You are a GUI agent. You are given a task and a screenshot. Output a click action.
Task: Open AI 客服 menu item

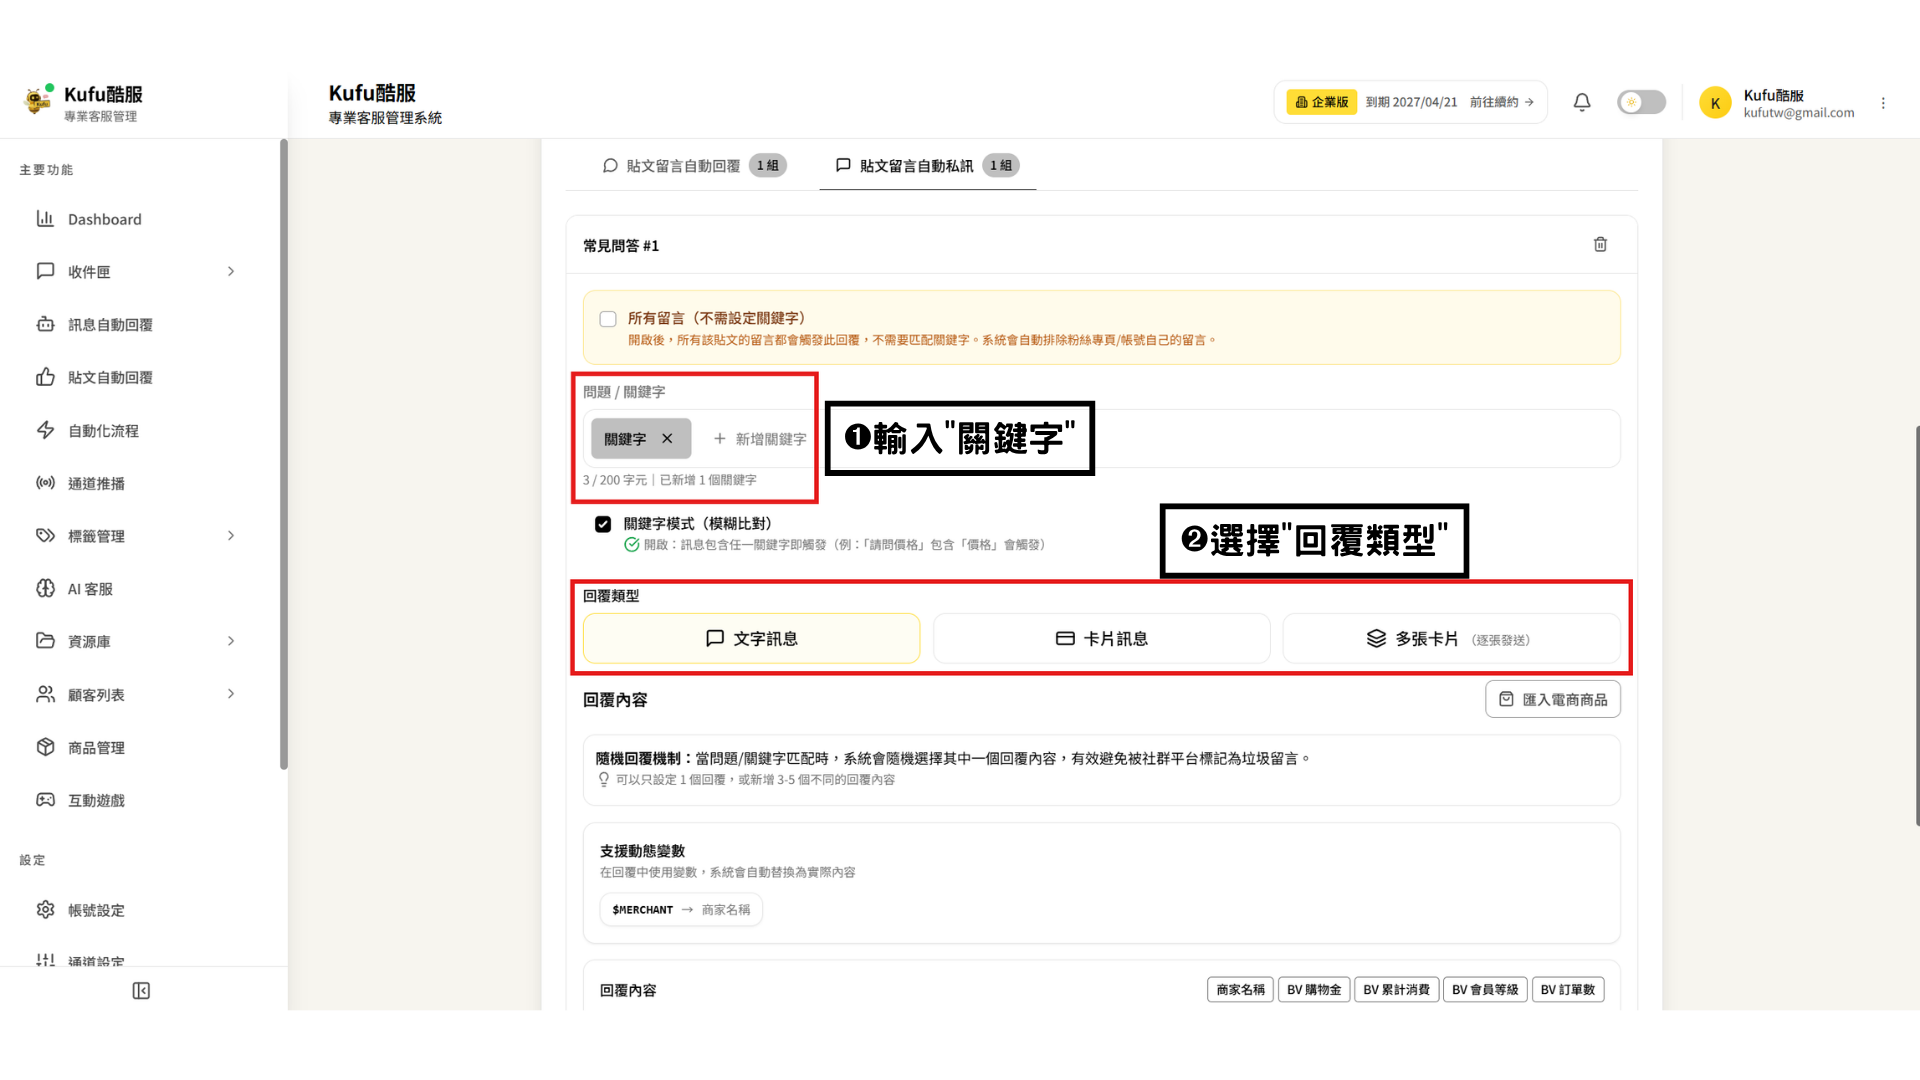coord(140,588)
